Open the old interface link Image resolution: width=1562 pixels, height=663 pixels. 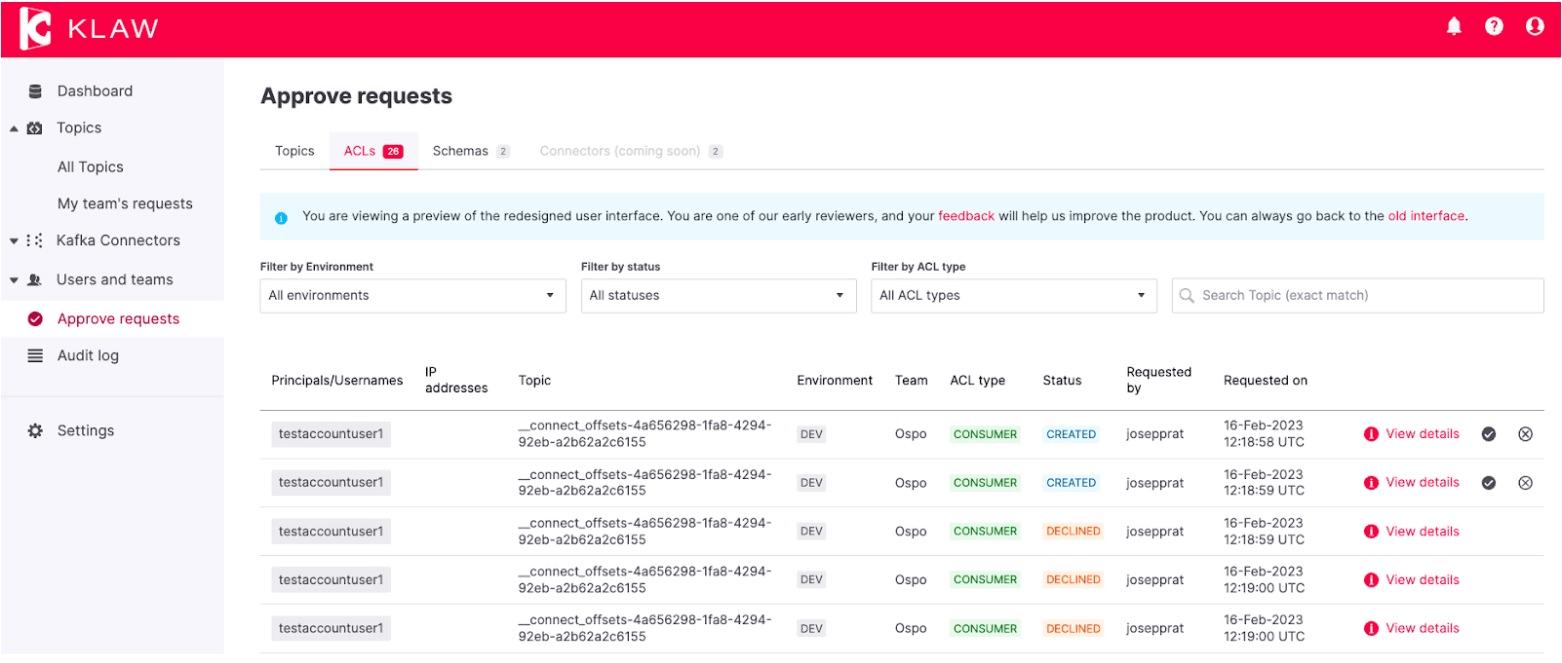tap(1427, 214)
